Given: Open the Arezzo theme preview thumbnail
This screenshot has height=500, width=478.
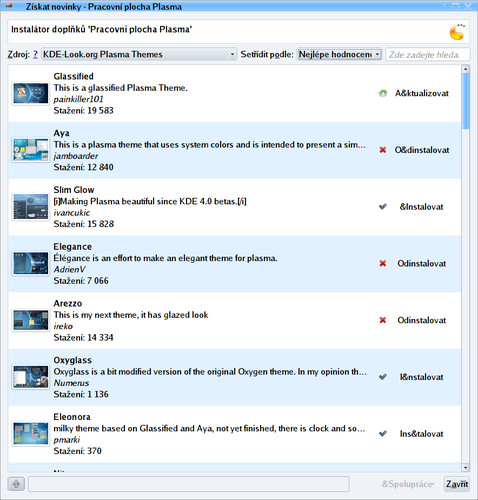Looking at the screenshot, I should (x=30, y=320).
